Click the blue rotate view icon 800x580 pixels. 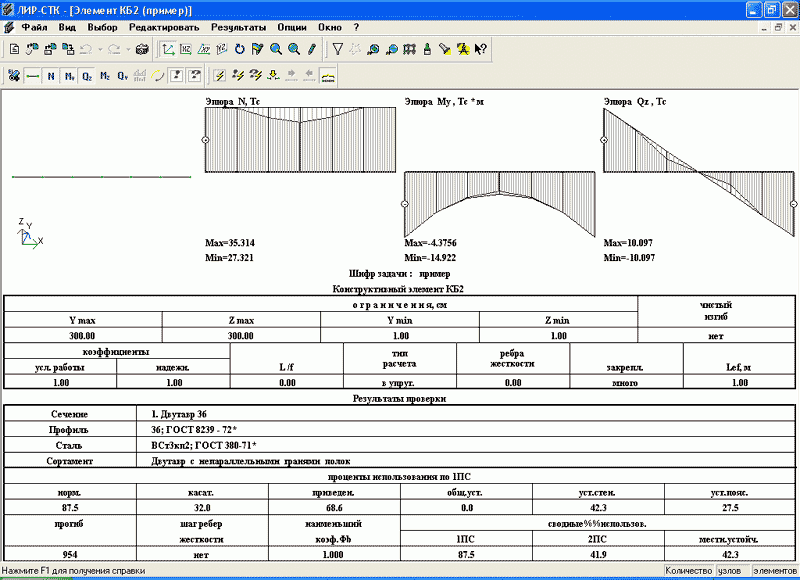tap(239, 48)
